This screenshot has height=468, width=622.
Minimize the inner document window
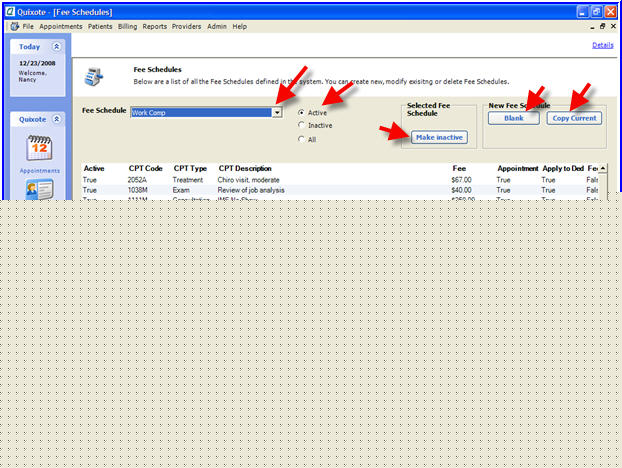592,27
